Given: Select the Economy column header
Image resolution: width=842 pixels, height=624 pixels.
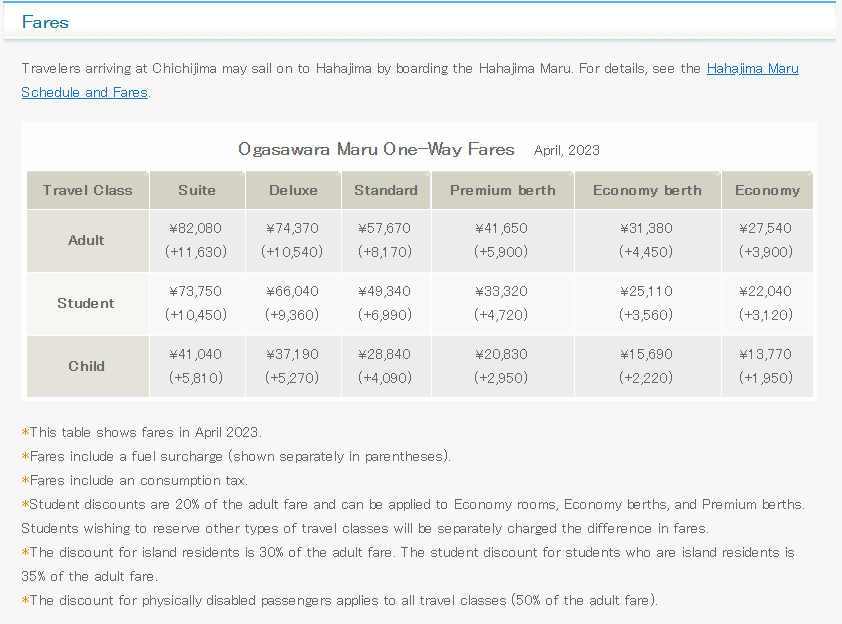Looking at the screenshot, I should click(767, 190).
